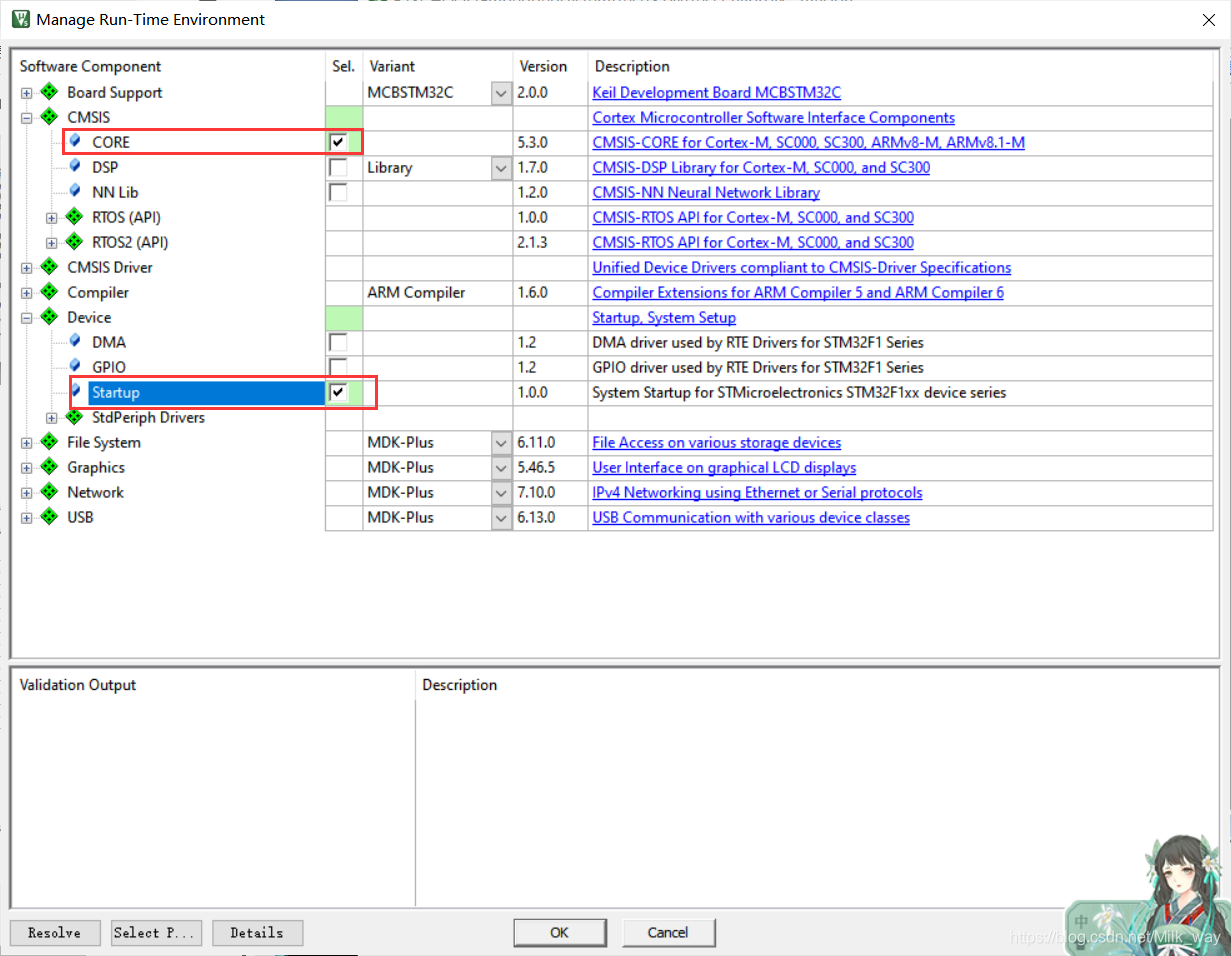Click the blue DSP component icon
The width and height of the screenshot is (1231, 956).
(75, 167)
